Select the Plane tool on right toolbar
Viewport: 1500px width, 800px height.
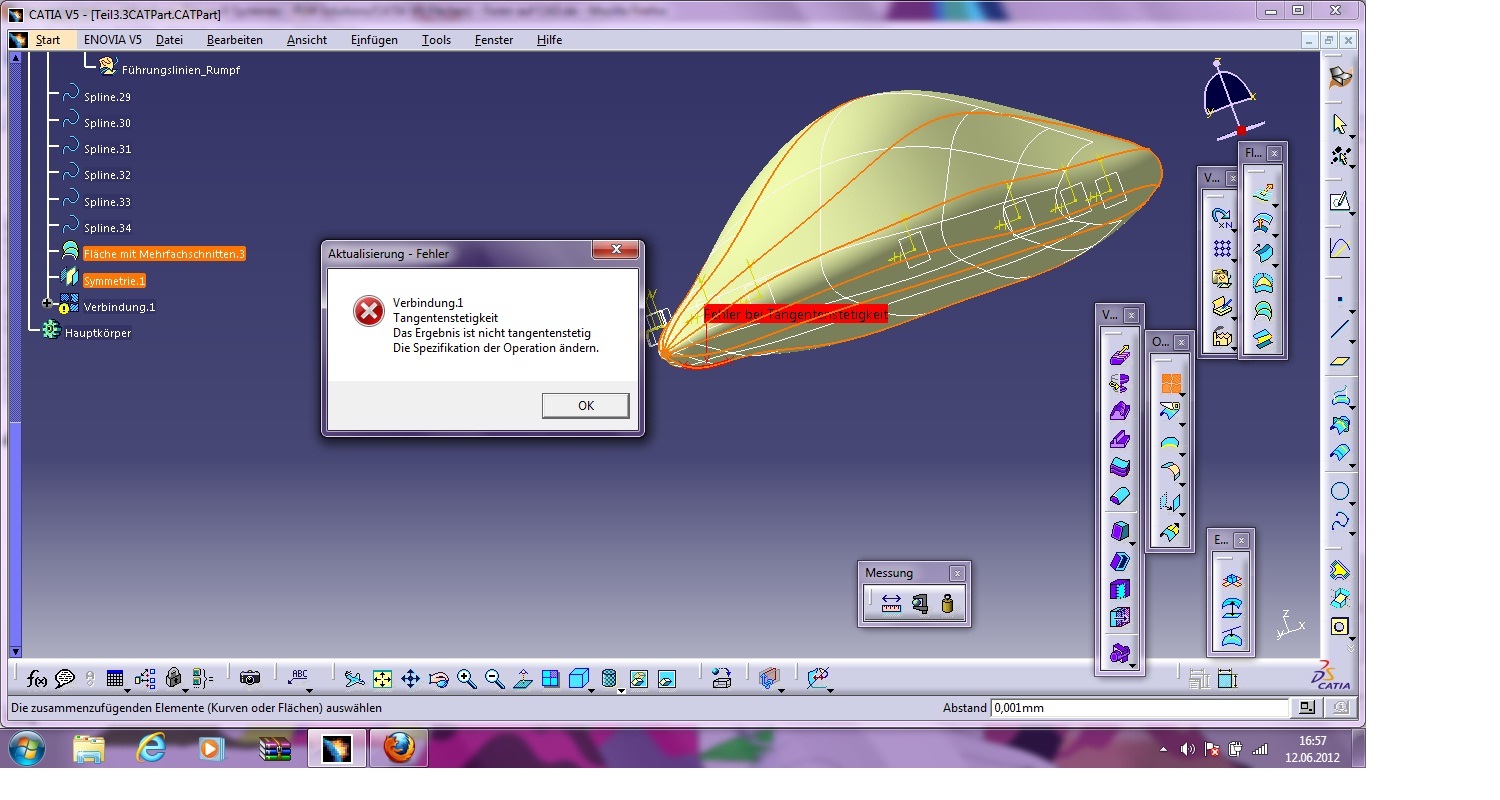point(1340,361)
